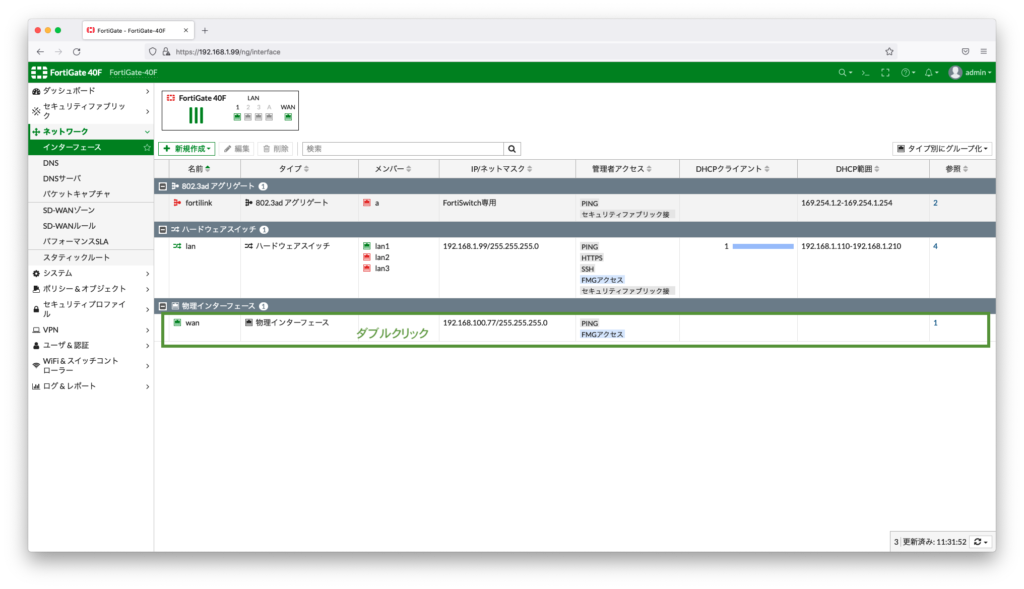1024x589 pixels.
Task: Select the wan interface name
Action: point(192,323)
